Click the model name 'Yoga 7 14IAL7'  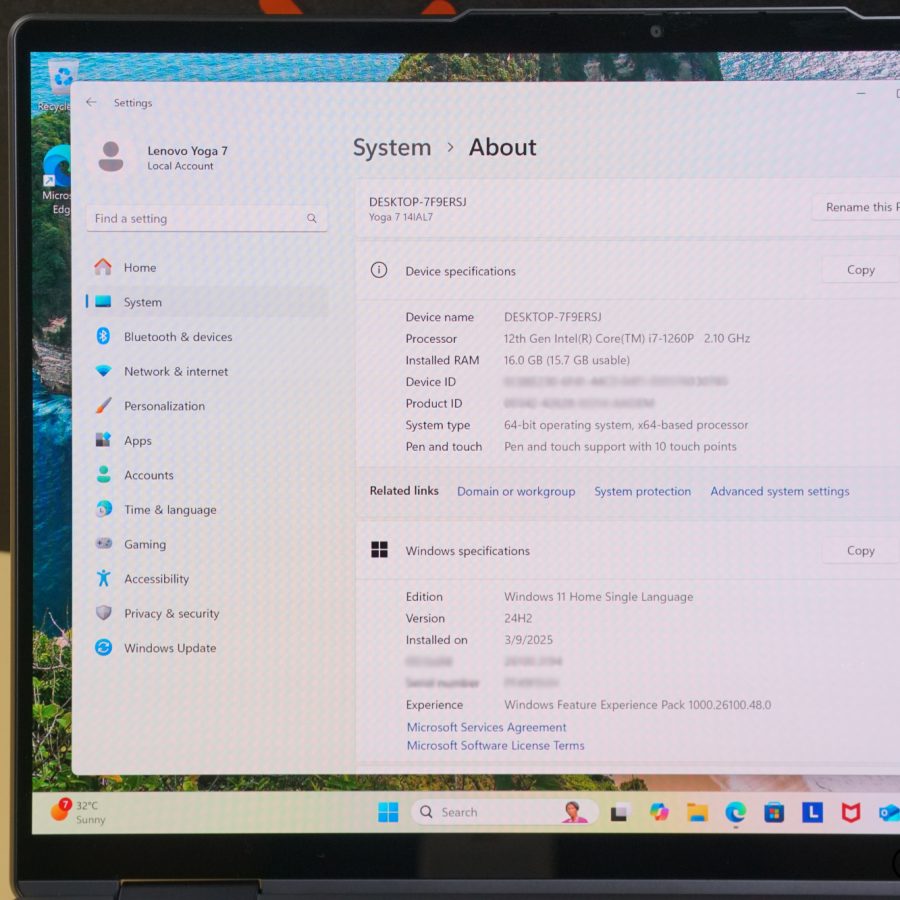pos(401,218)
